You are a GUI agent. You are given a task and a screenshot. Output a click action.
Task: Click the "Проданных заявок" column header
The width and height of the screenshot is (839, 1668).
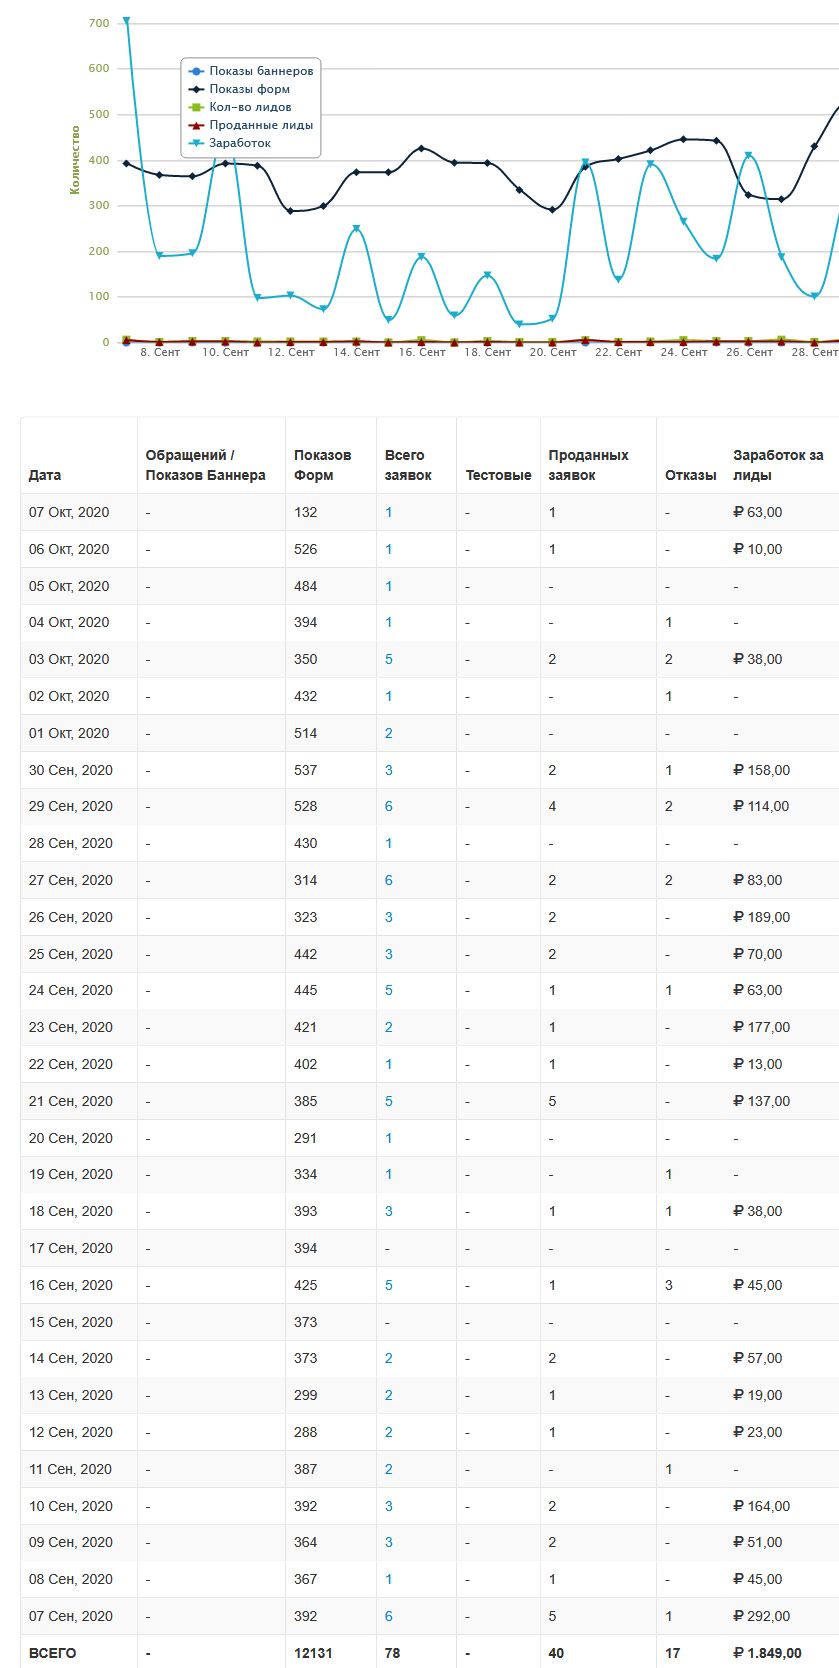coord(588,465)
